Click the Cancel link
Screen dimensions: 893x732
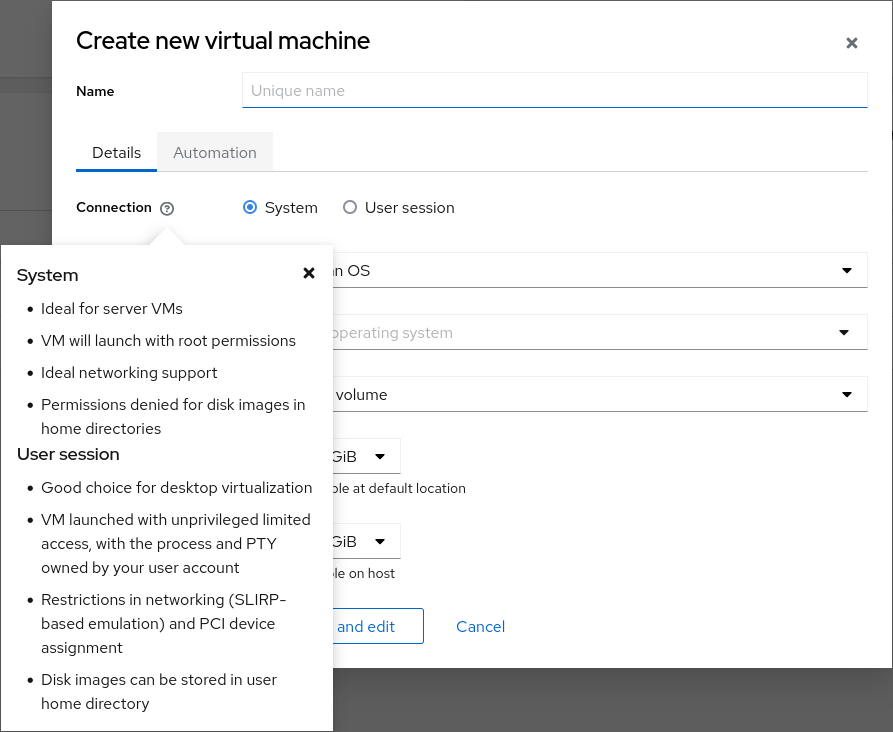(480, 627)
